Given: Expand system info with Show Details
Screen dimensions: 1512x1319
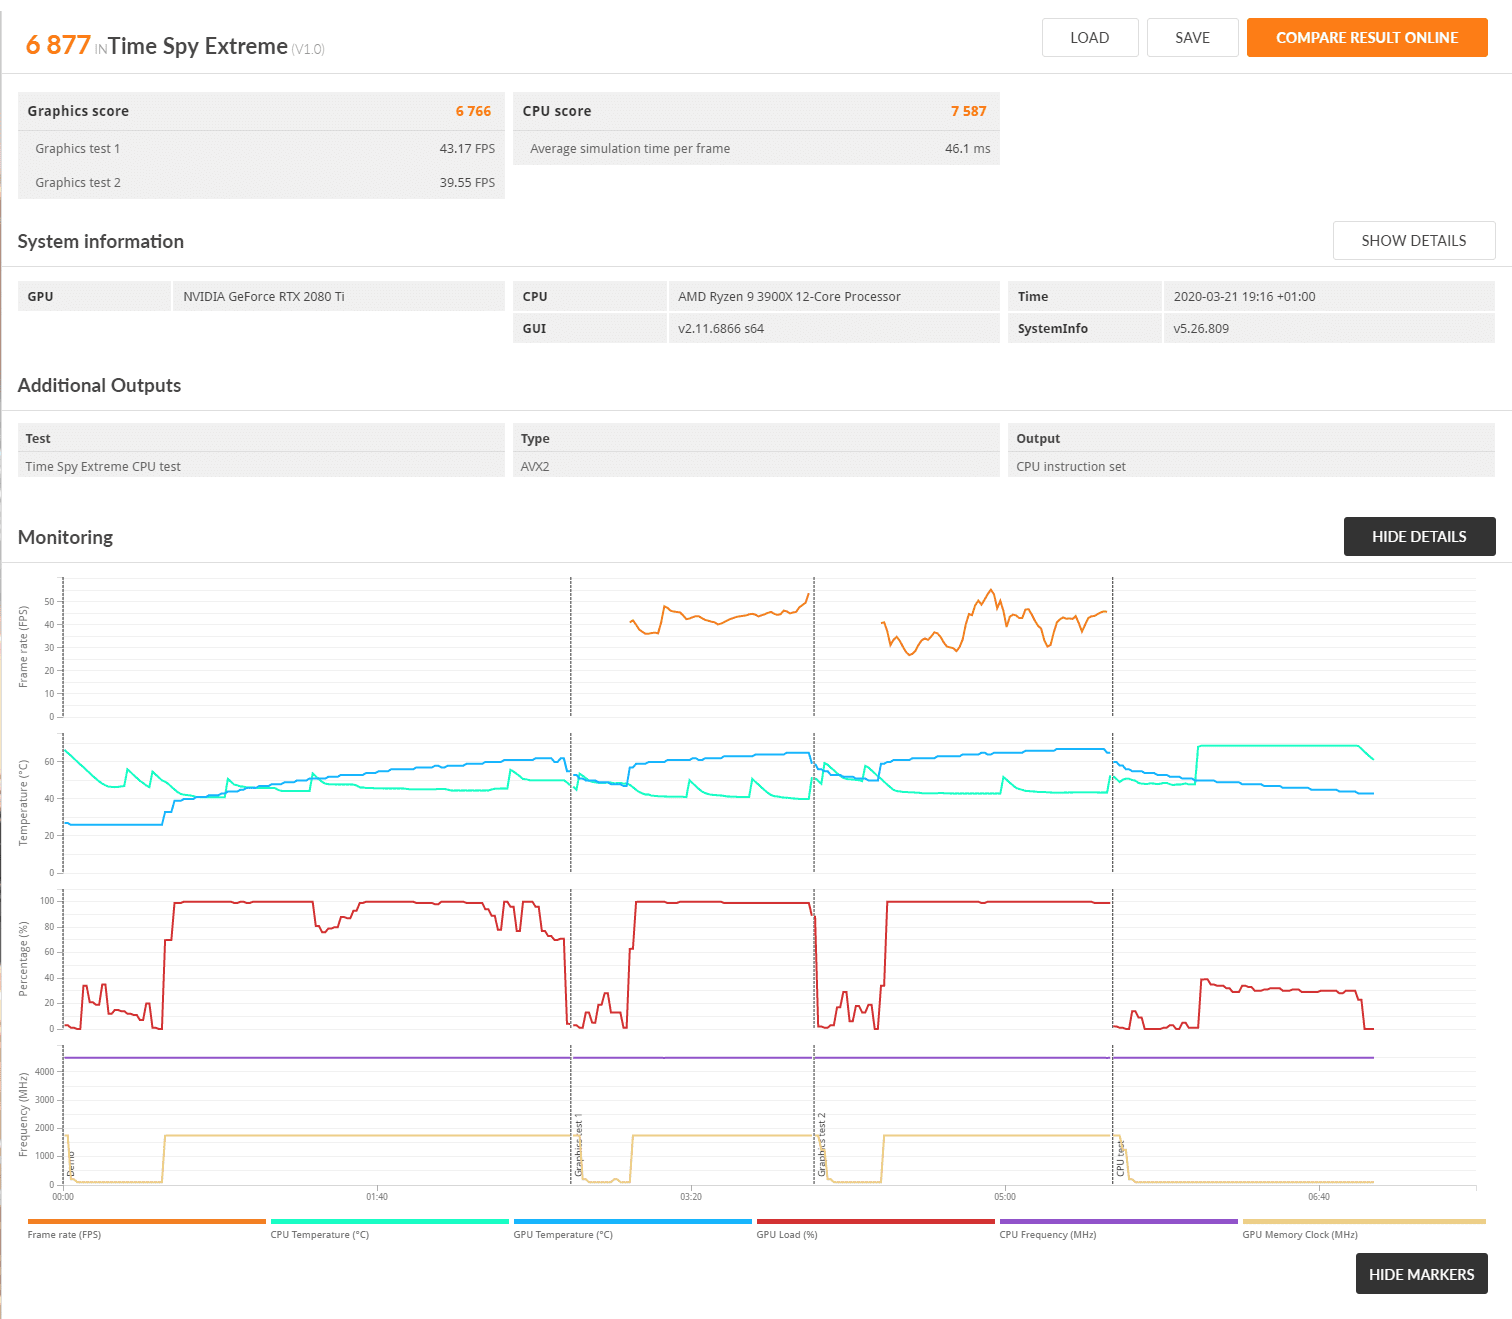Looking at the screenshot, I should point(1413,241).
